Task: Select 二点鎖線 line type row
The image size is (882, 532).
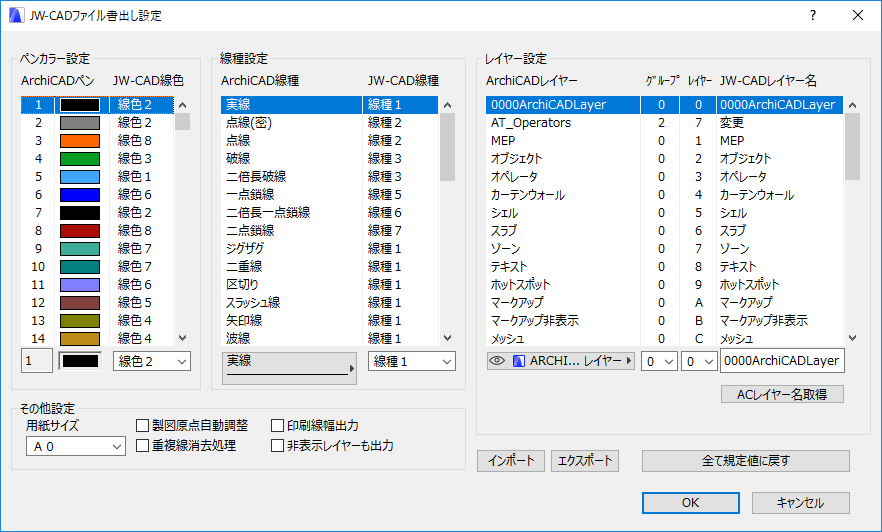Action: click(x=330, y=231)
